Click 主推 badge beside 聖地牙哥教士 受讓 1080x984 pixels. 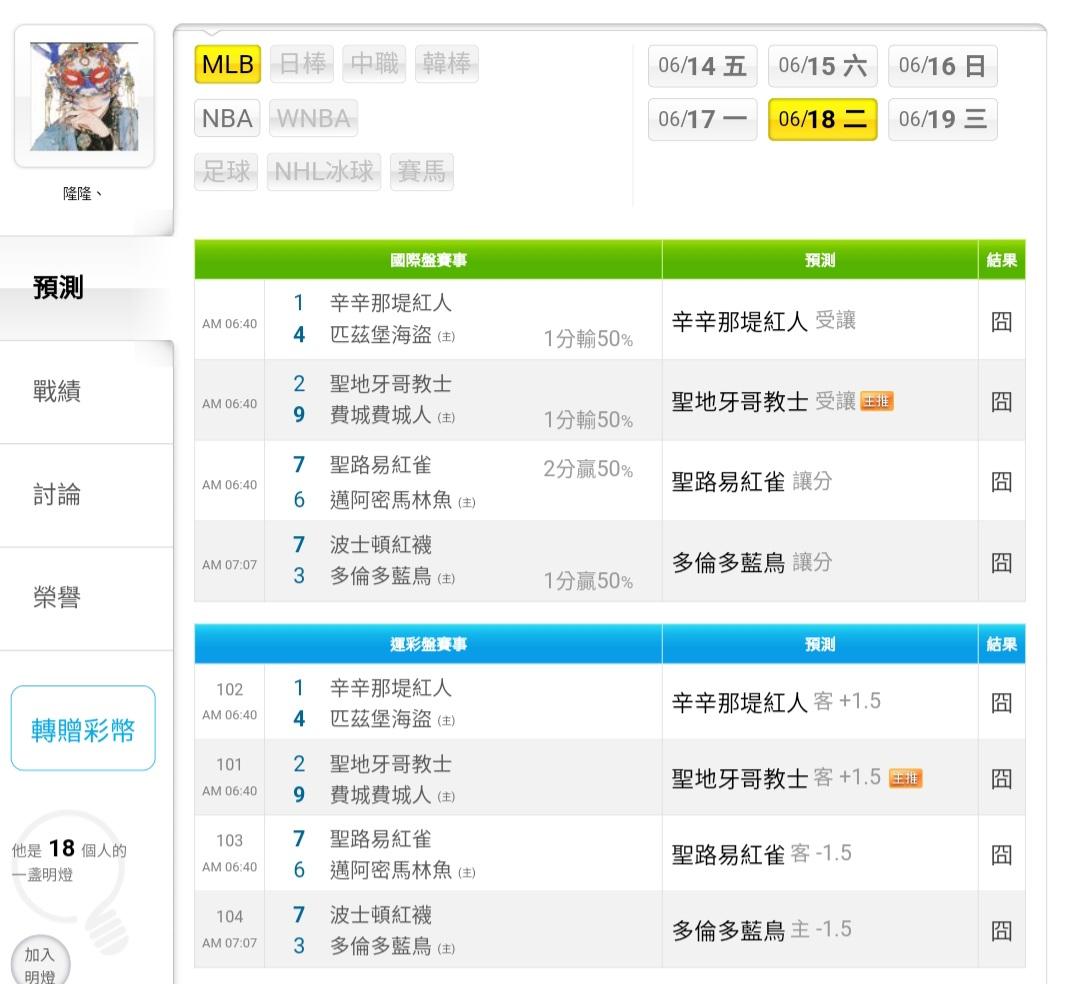tap(877, 401)
